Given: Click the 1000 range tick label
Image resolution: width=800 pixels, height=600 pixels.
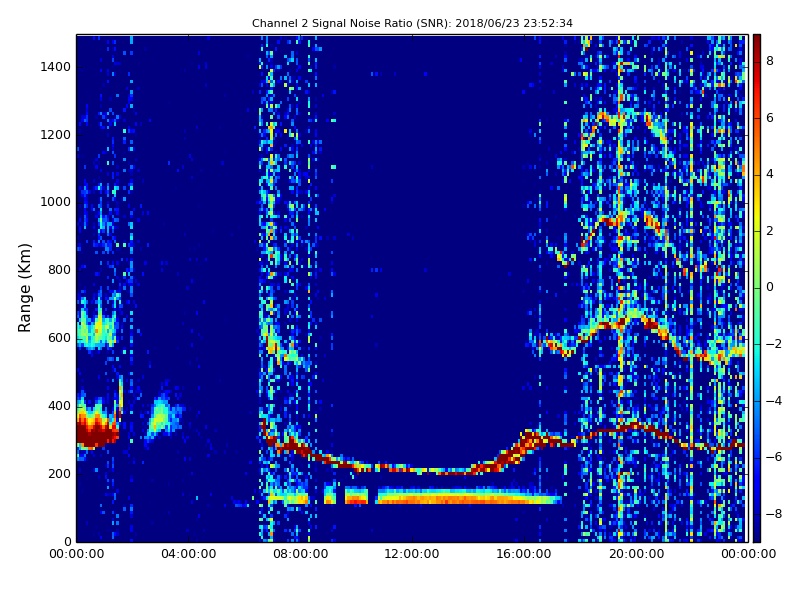Looking at the screenshot, I should tap(56, 202).
